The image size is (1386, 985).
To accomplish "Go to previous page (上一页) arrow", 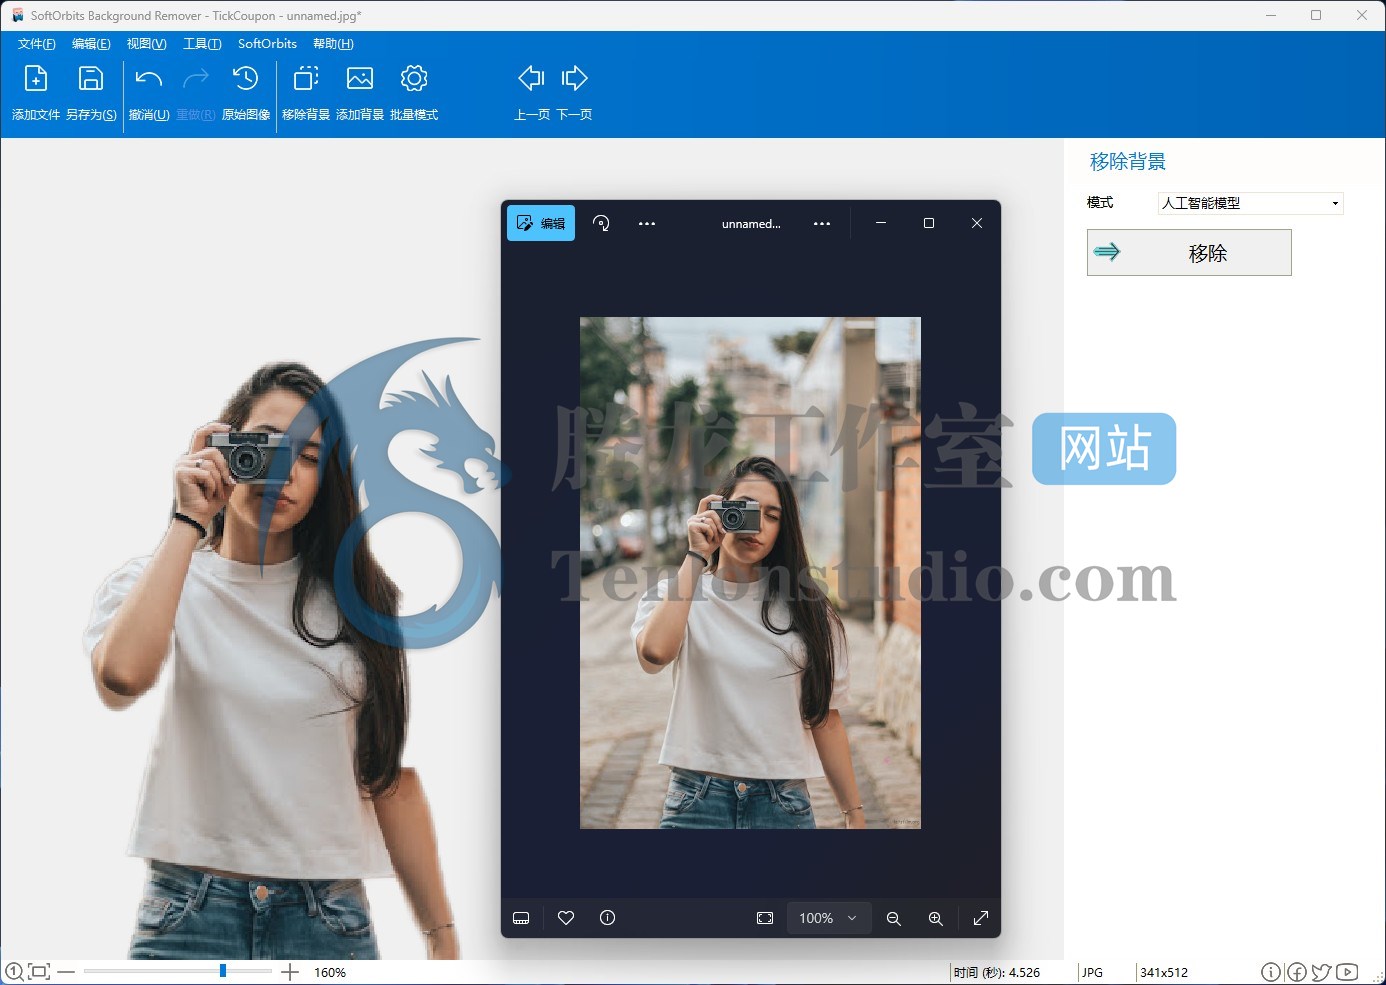I will (x=531, y=78).
